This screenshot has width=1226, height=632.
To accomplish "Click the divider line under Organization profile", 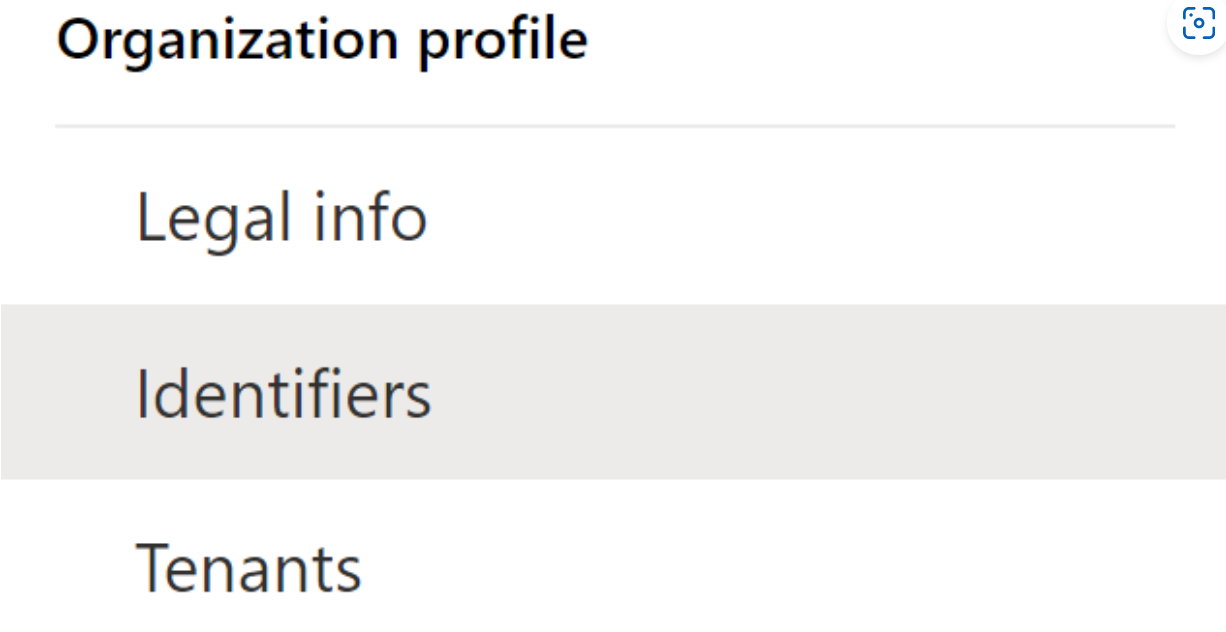I will [x=615, y=124].
